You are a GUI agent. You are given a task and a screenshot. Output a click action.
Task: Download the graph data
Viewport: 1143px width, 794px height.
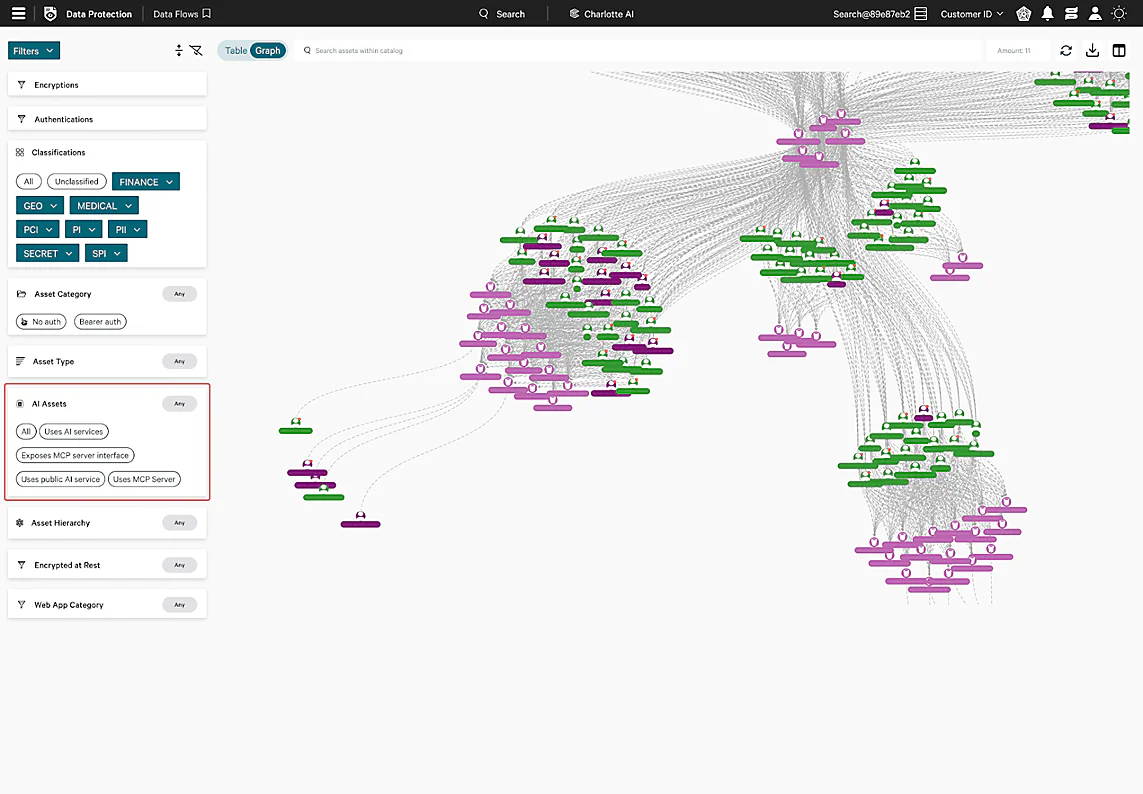pos(1092,50)
